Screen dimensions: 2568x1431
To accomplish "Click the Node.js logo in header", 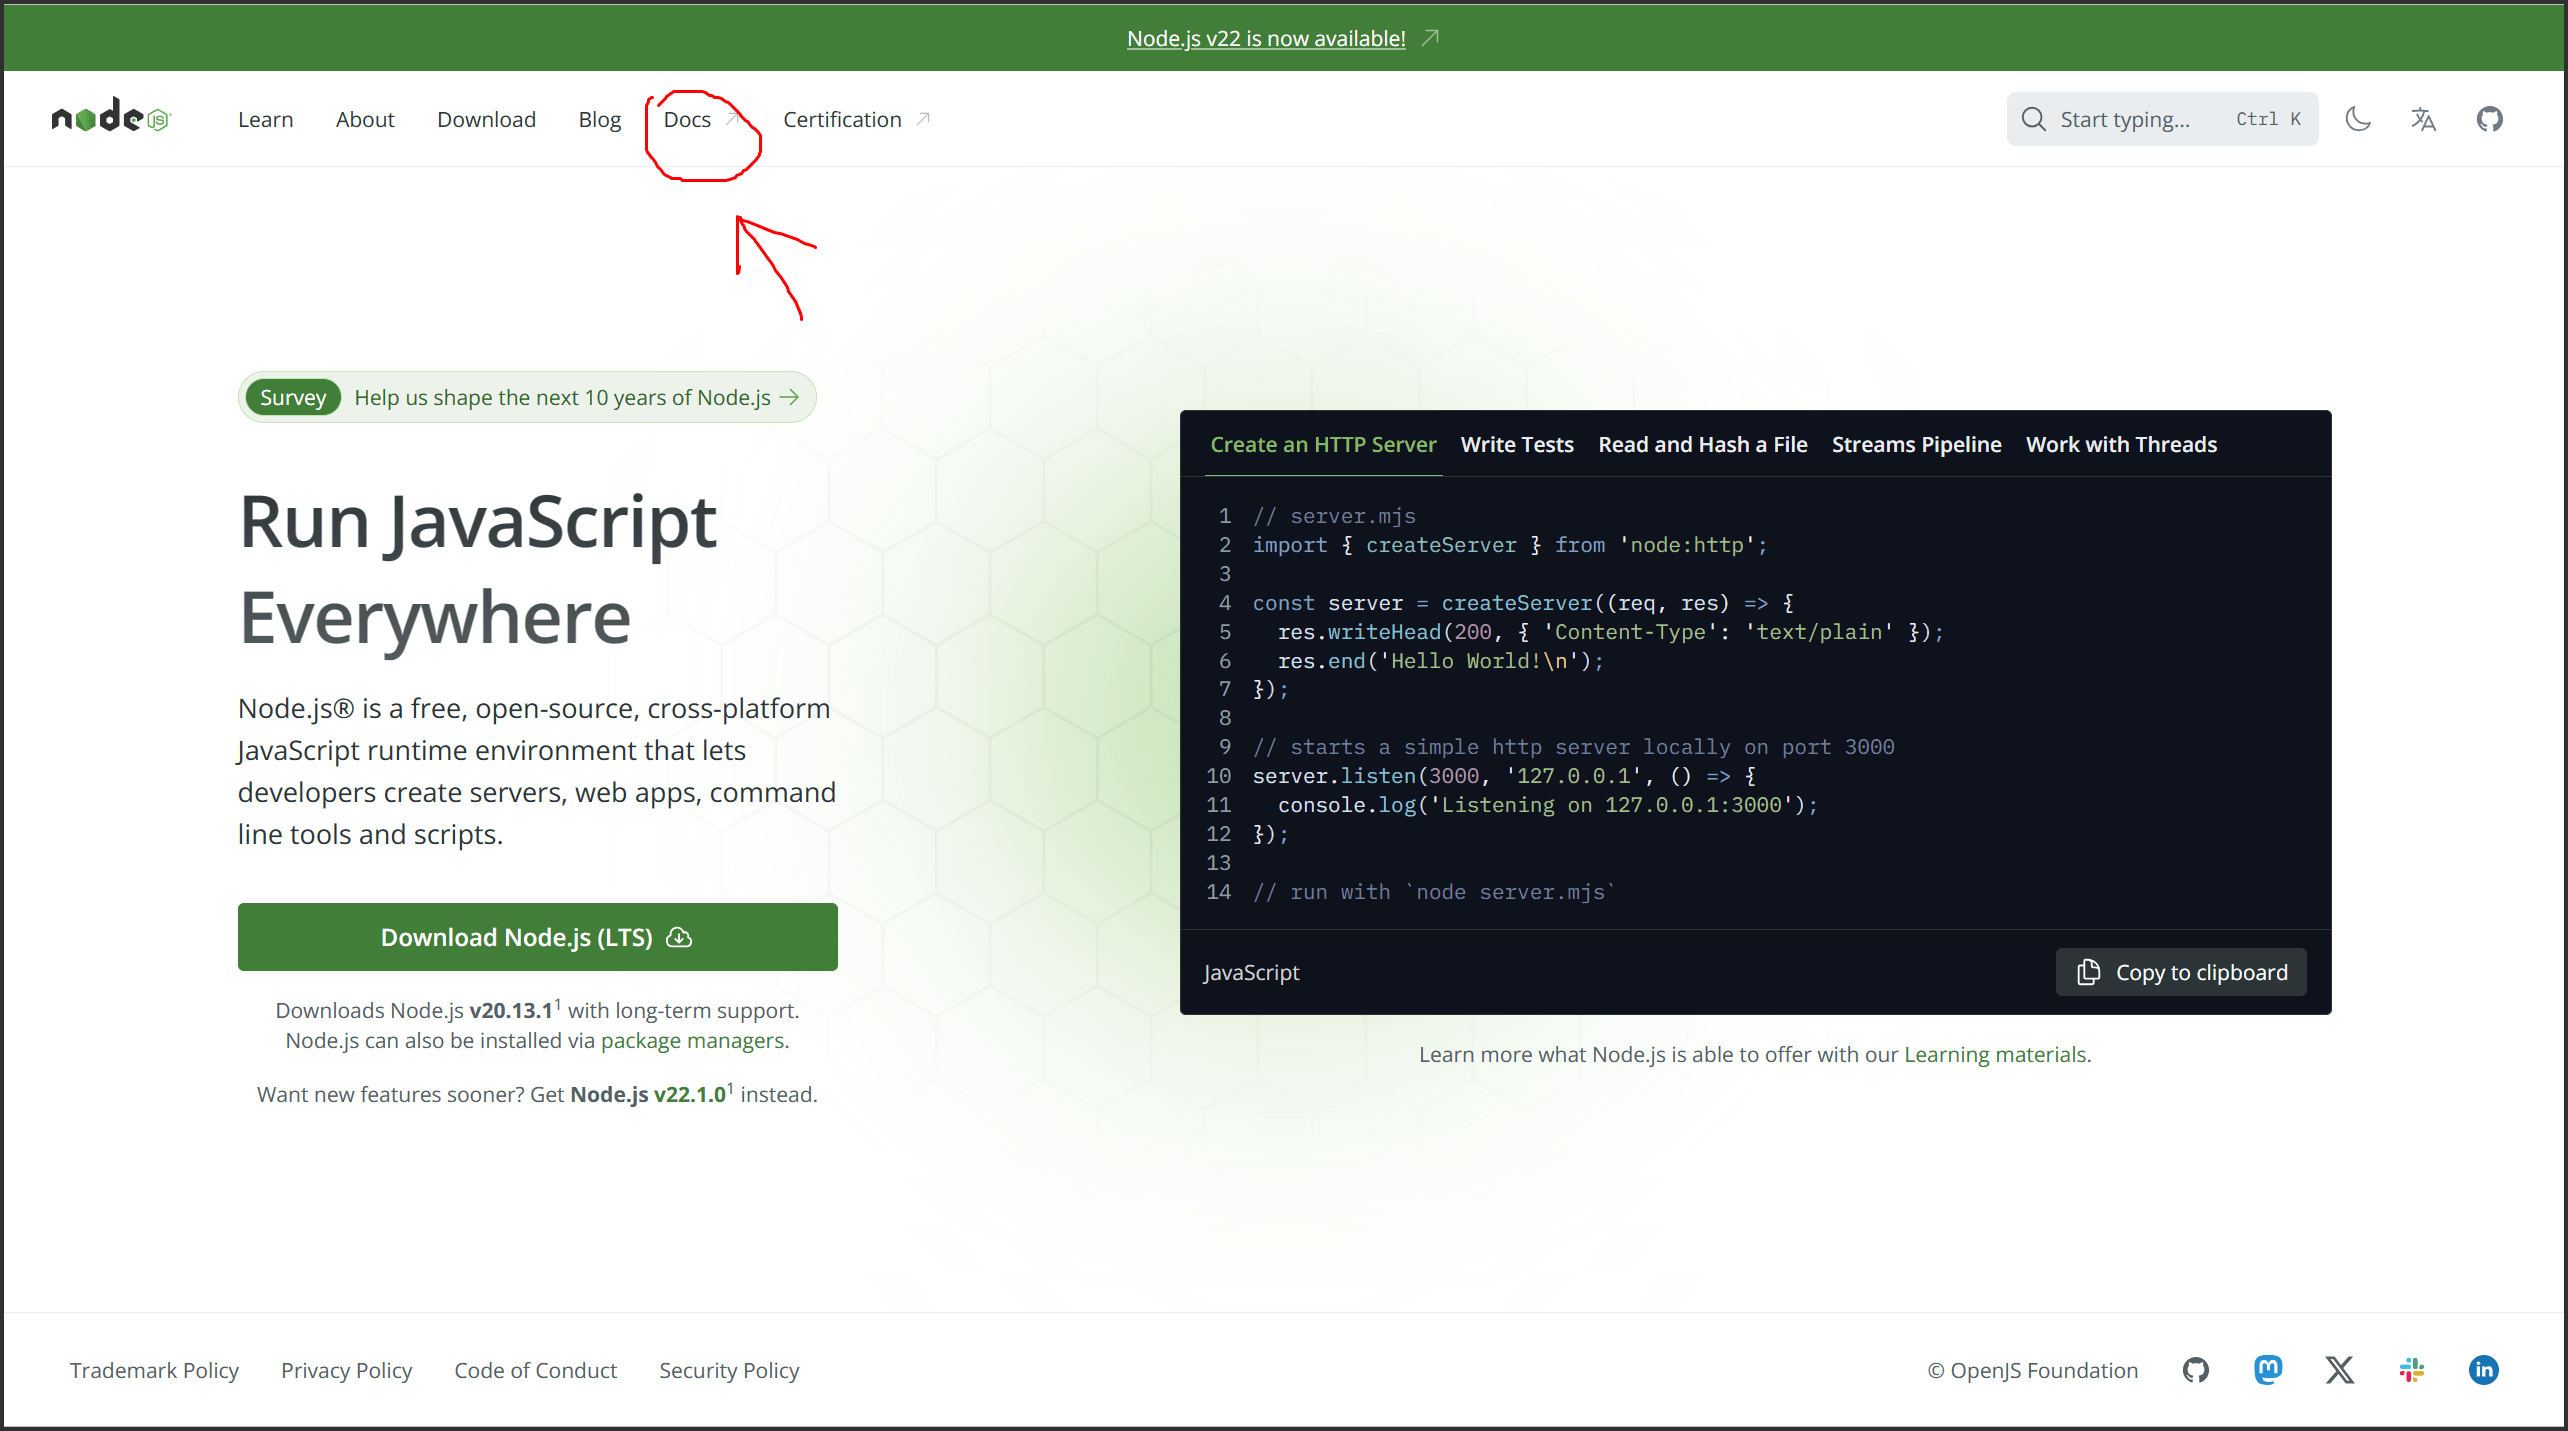I will tap(111, 118).
